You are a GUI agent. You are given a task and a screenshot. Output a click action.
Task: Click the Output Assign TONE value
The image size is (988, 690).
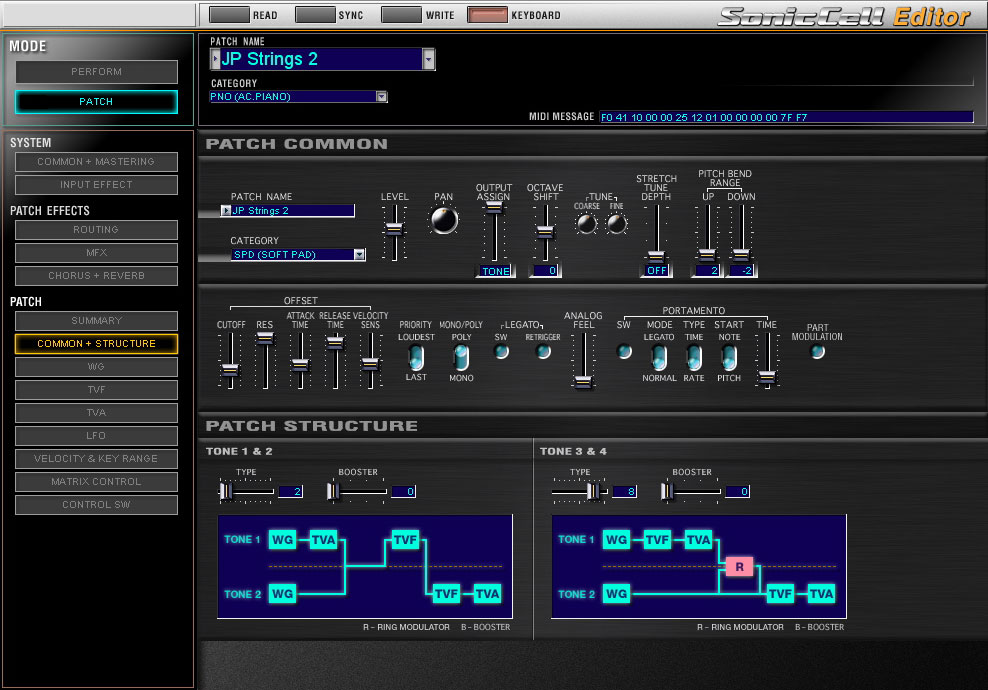point(495,271)
